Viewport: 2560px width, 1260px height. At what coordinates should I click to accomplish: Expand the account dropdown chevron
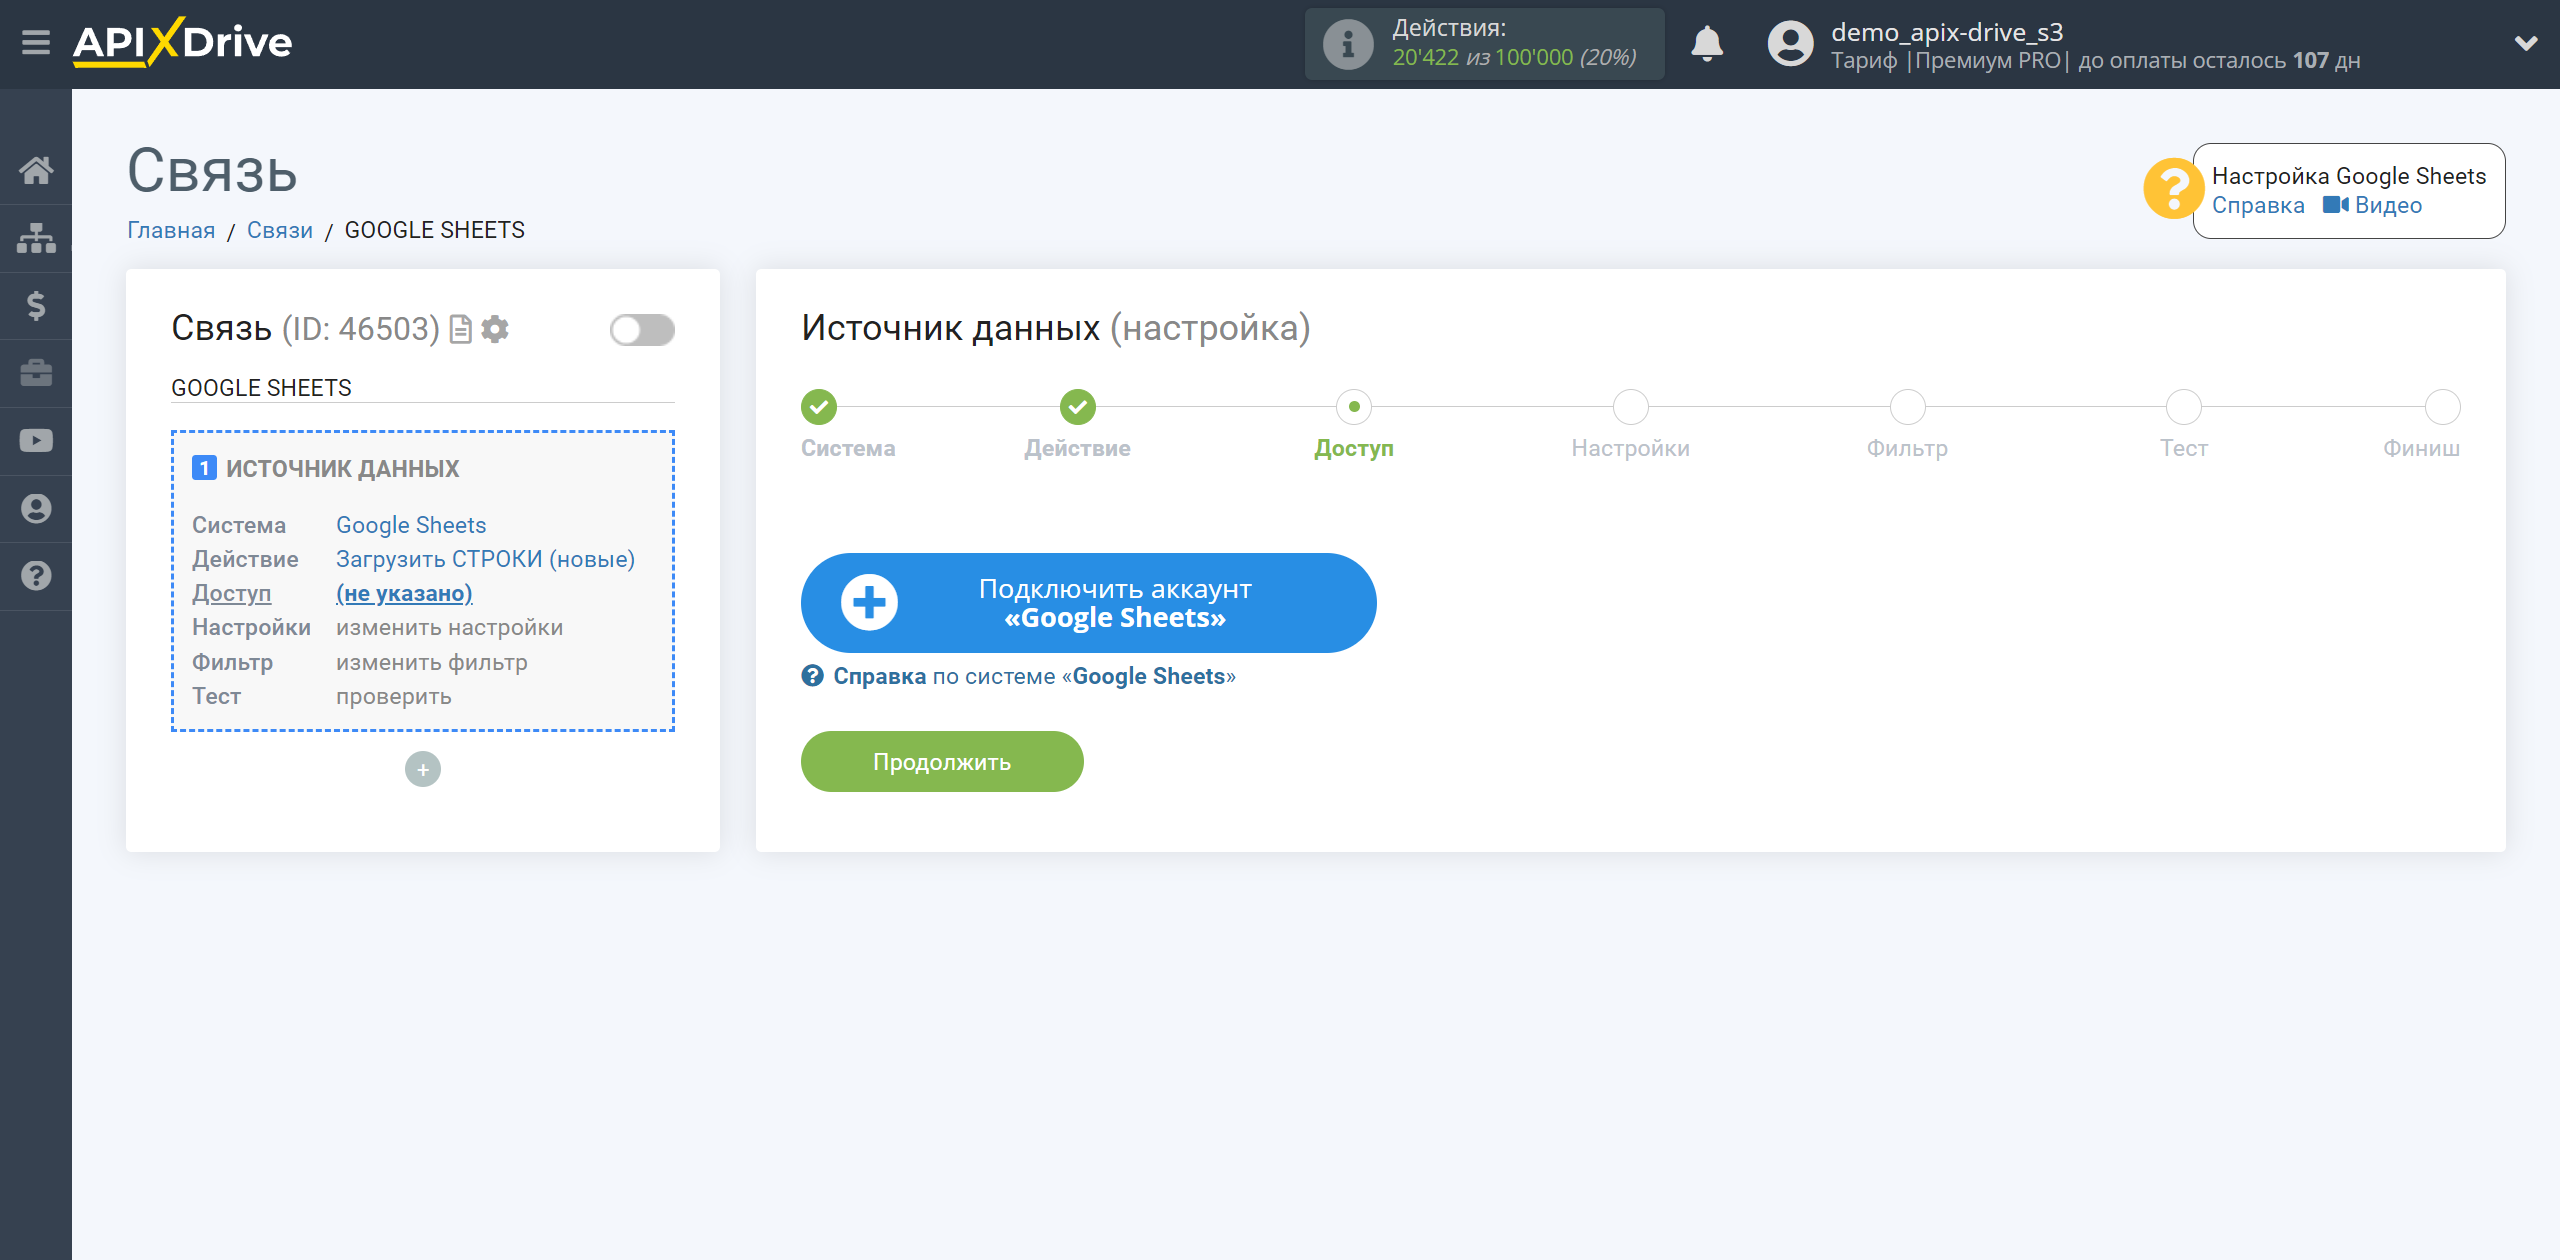pyautogui.click(x=2526, y=43)
